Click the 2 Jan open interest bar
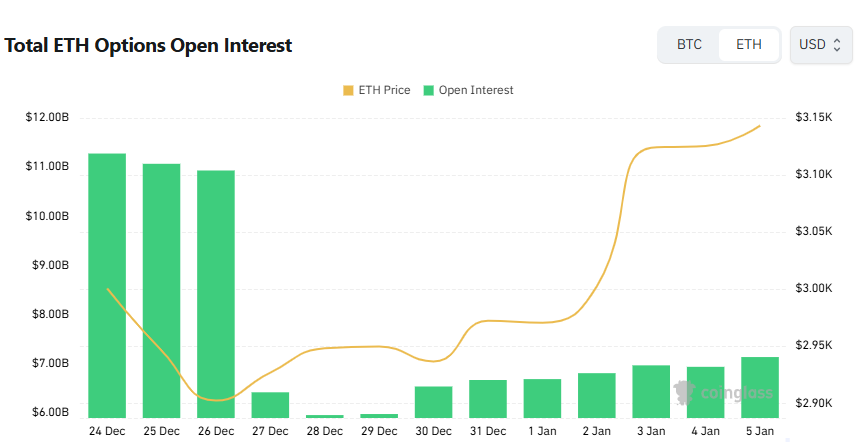The width and height of the screenshot is (859, 442). (x=596, y=395)
